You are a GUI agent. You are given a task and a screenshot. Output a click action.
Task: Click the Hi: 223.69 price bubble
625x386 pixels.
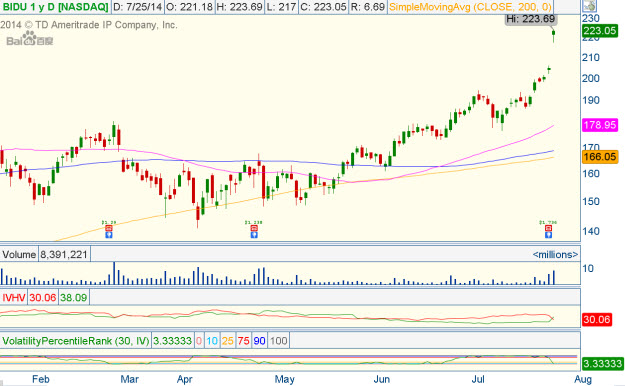click(x=531, y=19)
